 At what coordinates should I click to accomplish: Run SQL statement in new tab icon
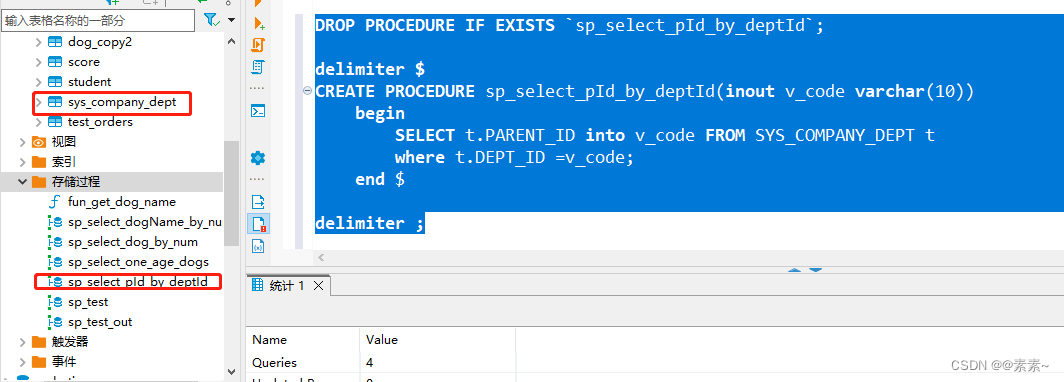point(259,24)
